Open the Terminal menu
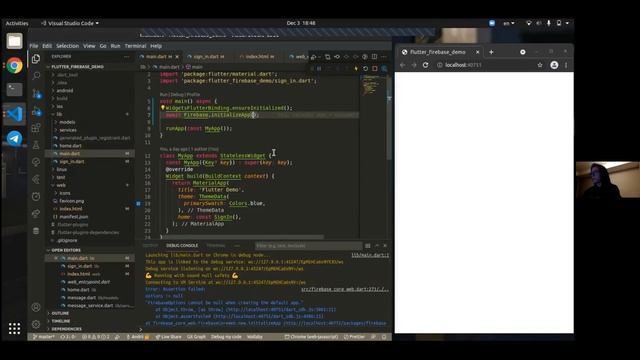The width and height of the screenshot is (640, 360). pos(135,46)
